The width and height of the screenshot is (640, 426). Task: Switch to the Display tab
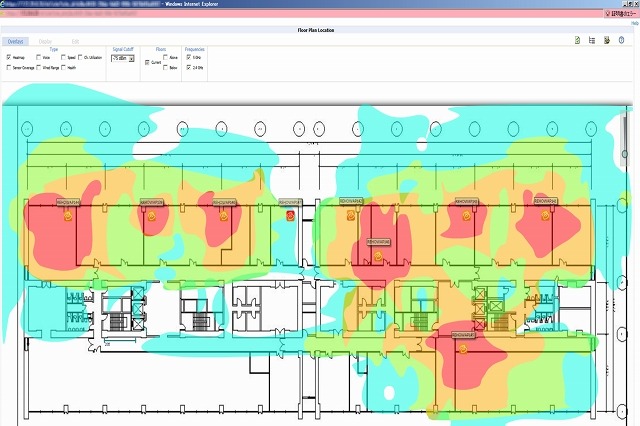[45, 42]
